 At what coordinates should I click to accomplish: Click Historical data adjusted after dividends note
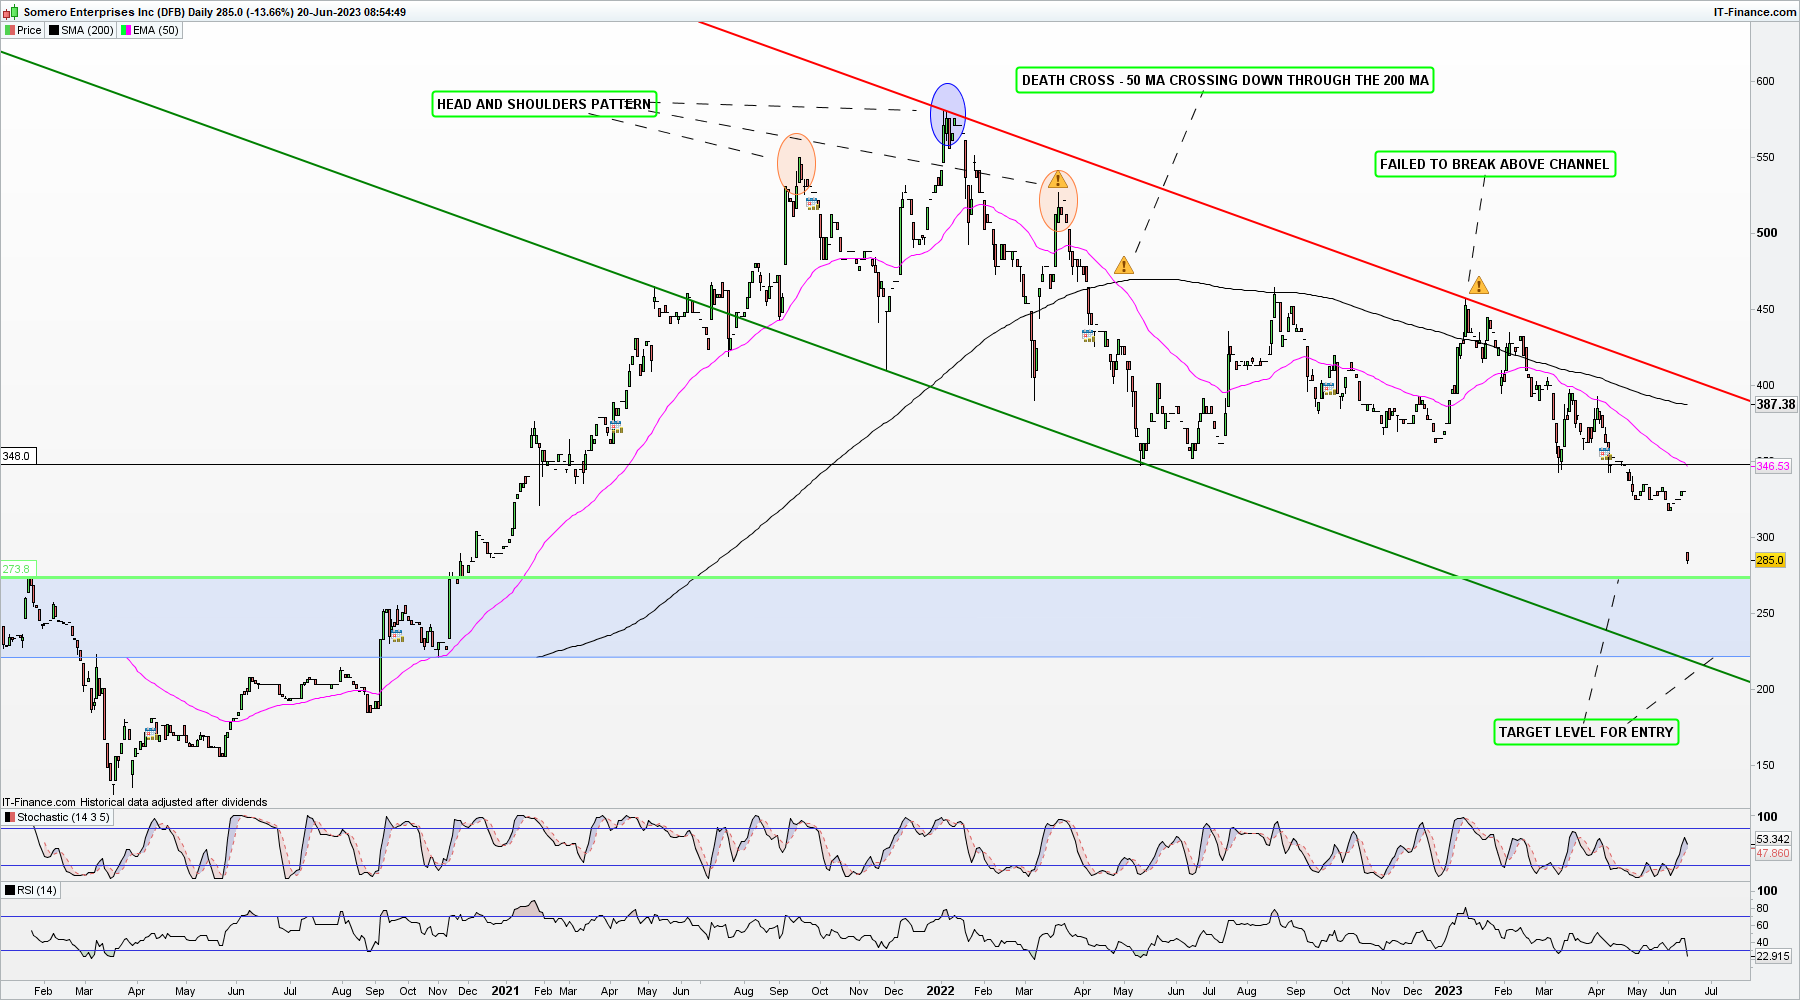174,802
